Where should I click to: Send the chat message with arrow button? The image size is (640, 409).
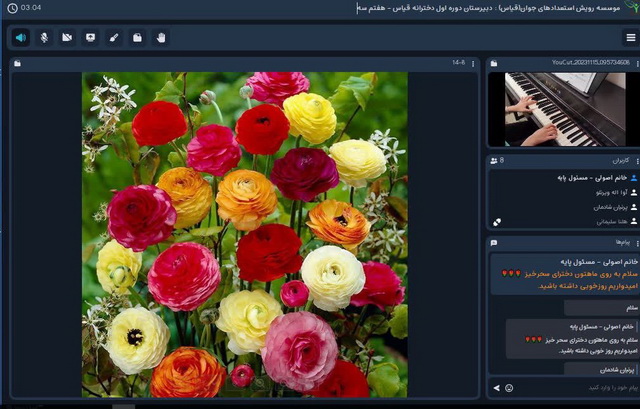click(496, 388)
